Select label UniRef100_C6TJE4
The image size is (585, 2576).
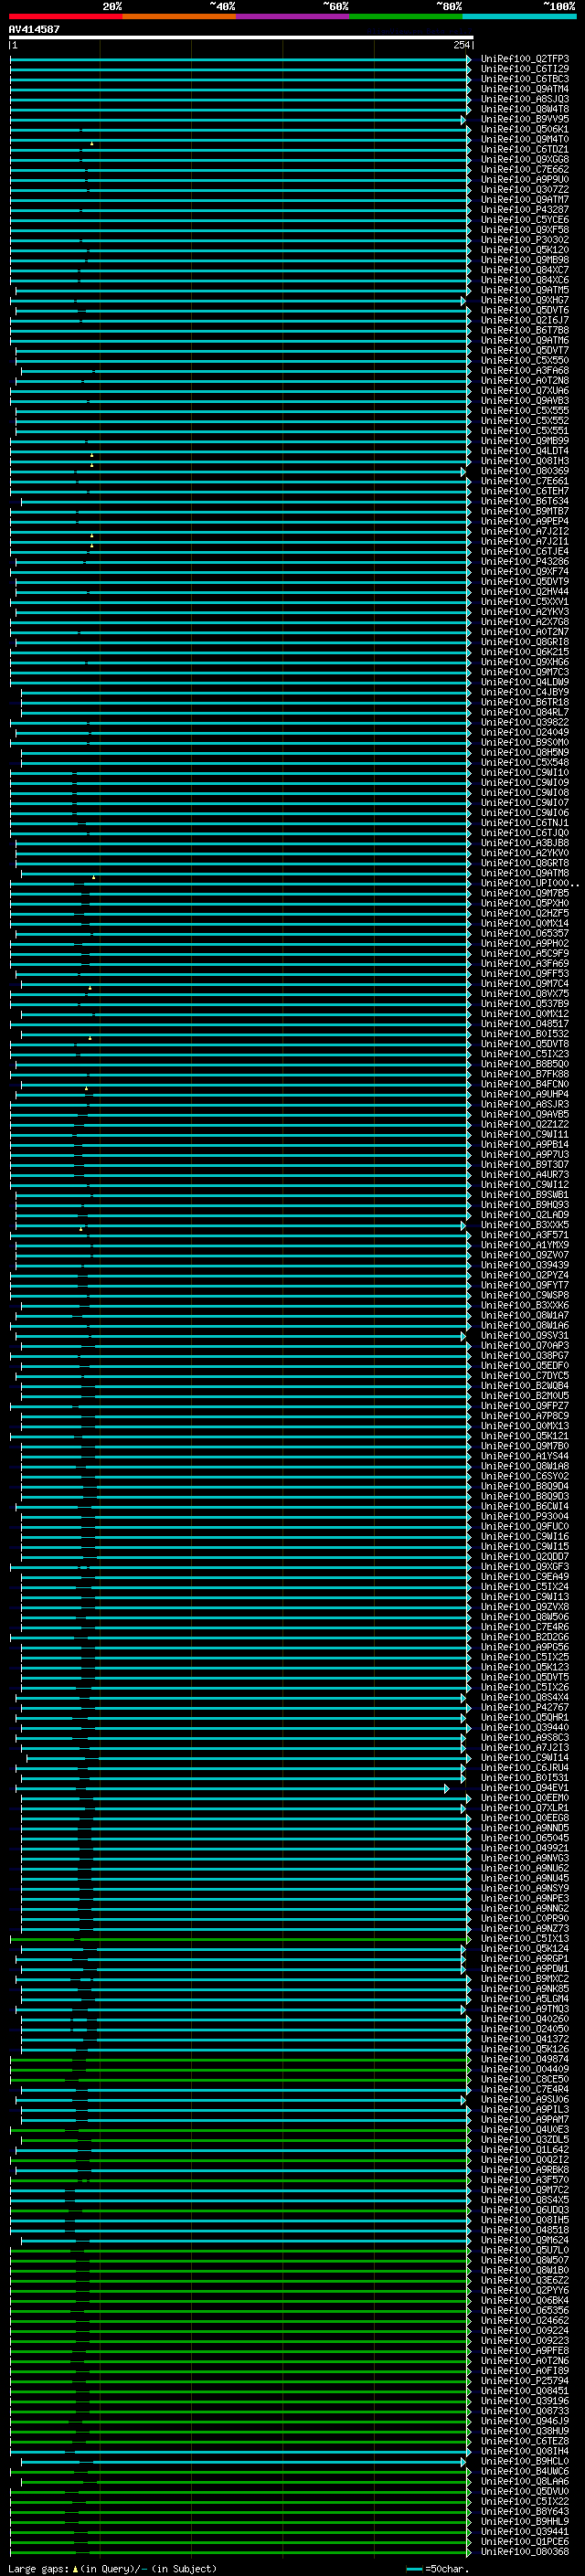tap(524, 552)
